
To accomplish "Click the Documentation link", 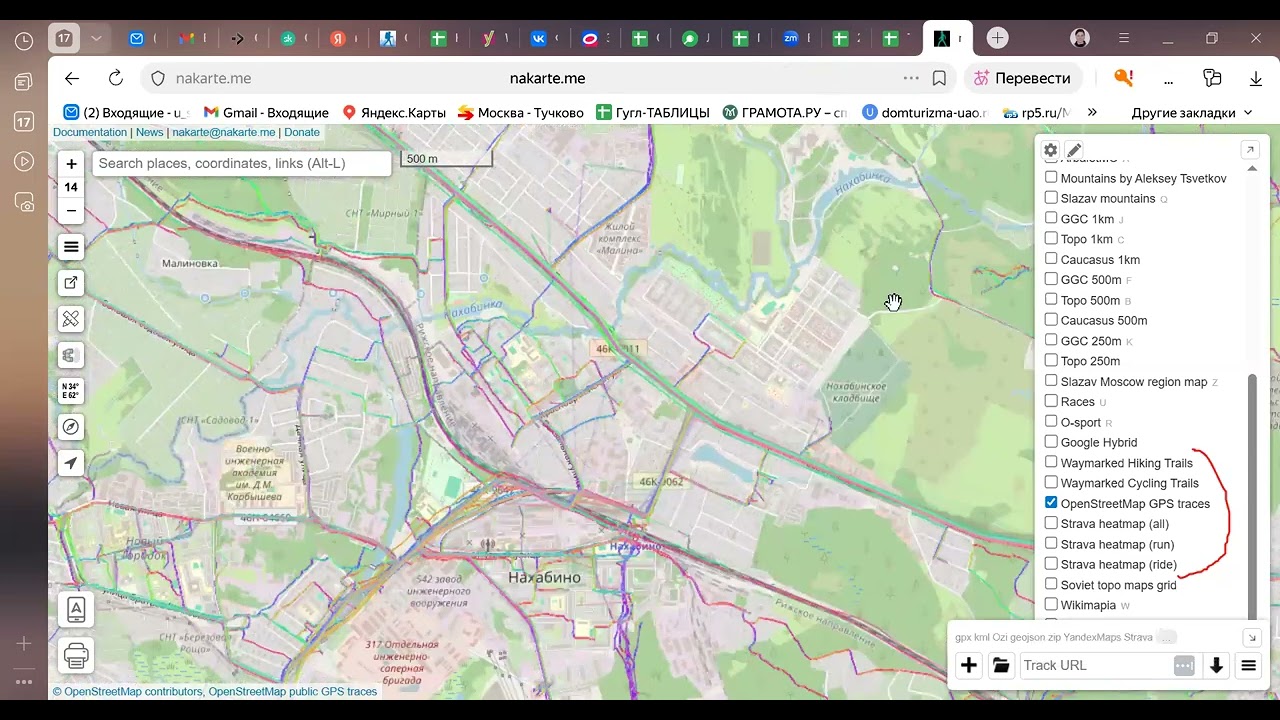I will tap(90, 132).
